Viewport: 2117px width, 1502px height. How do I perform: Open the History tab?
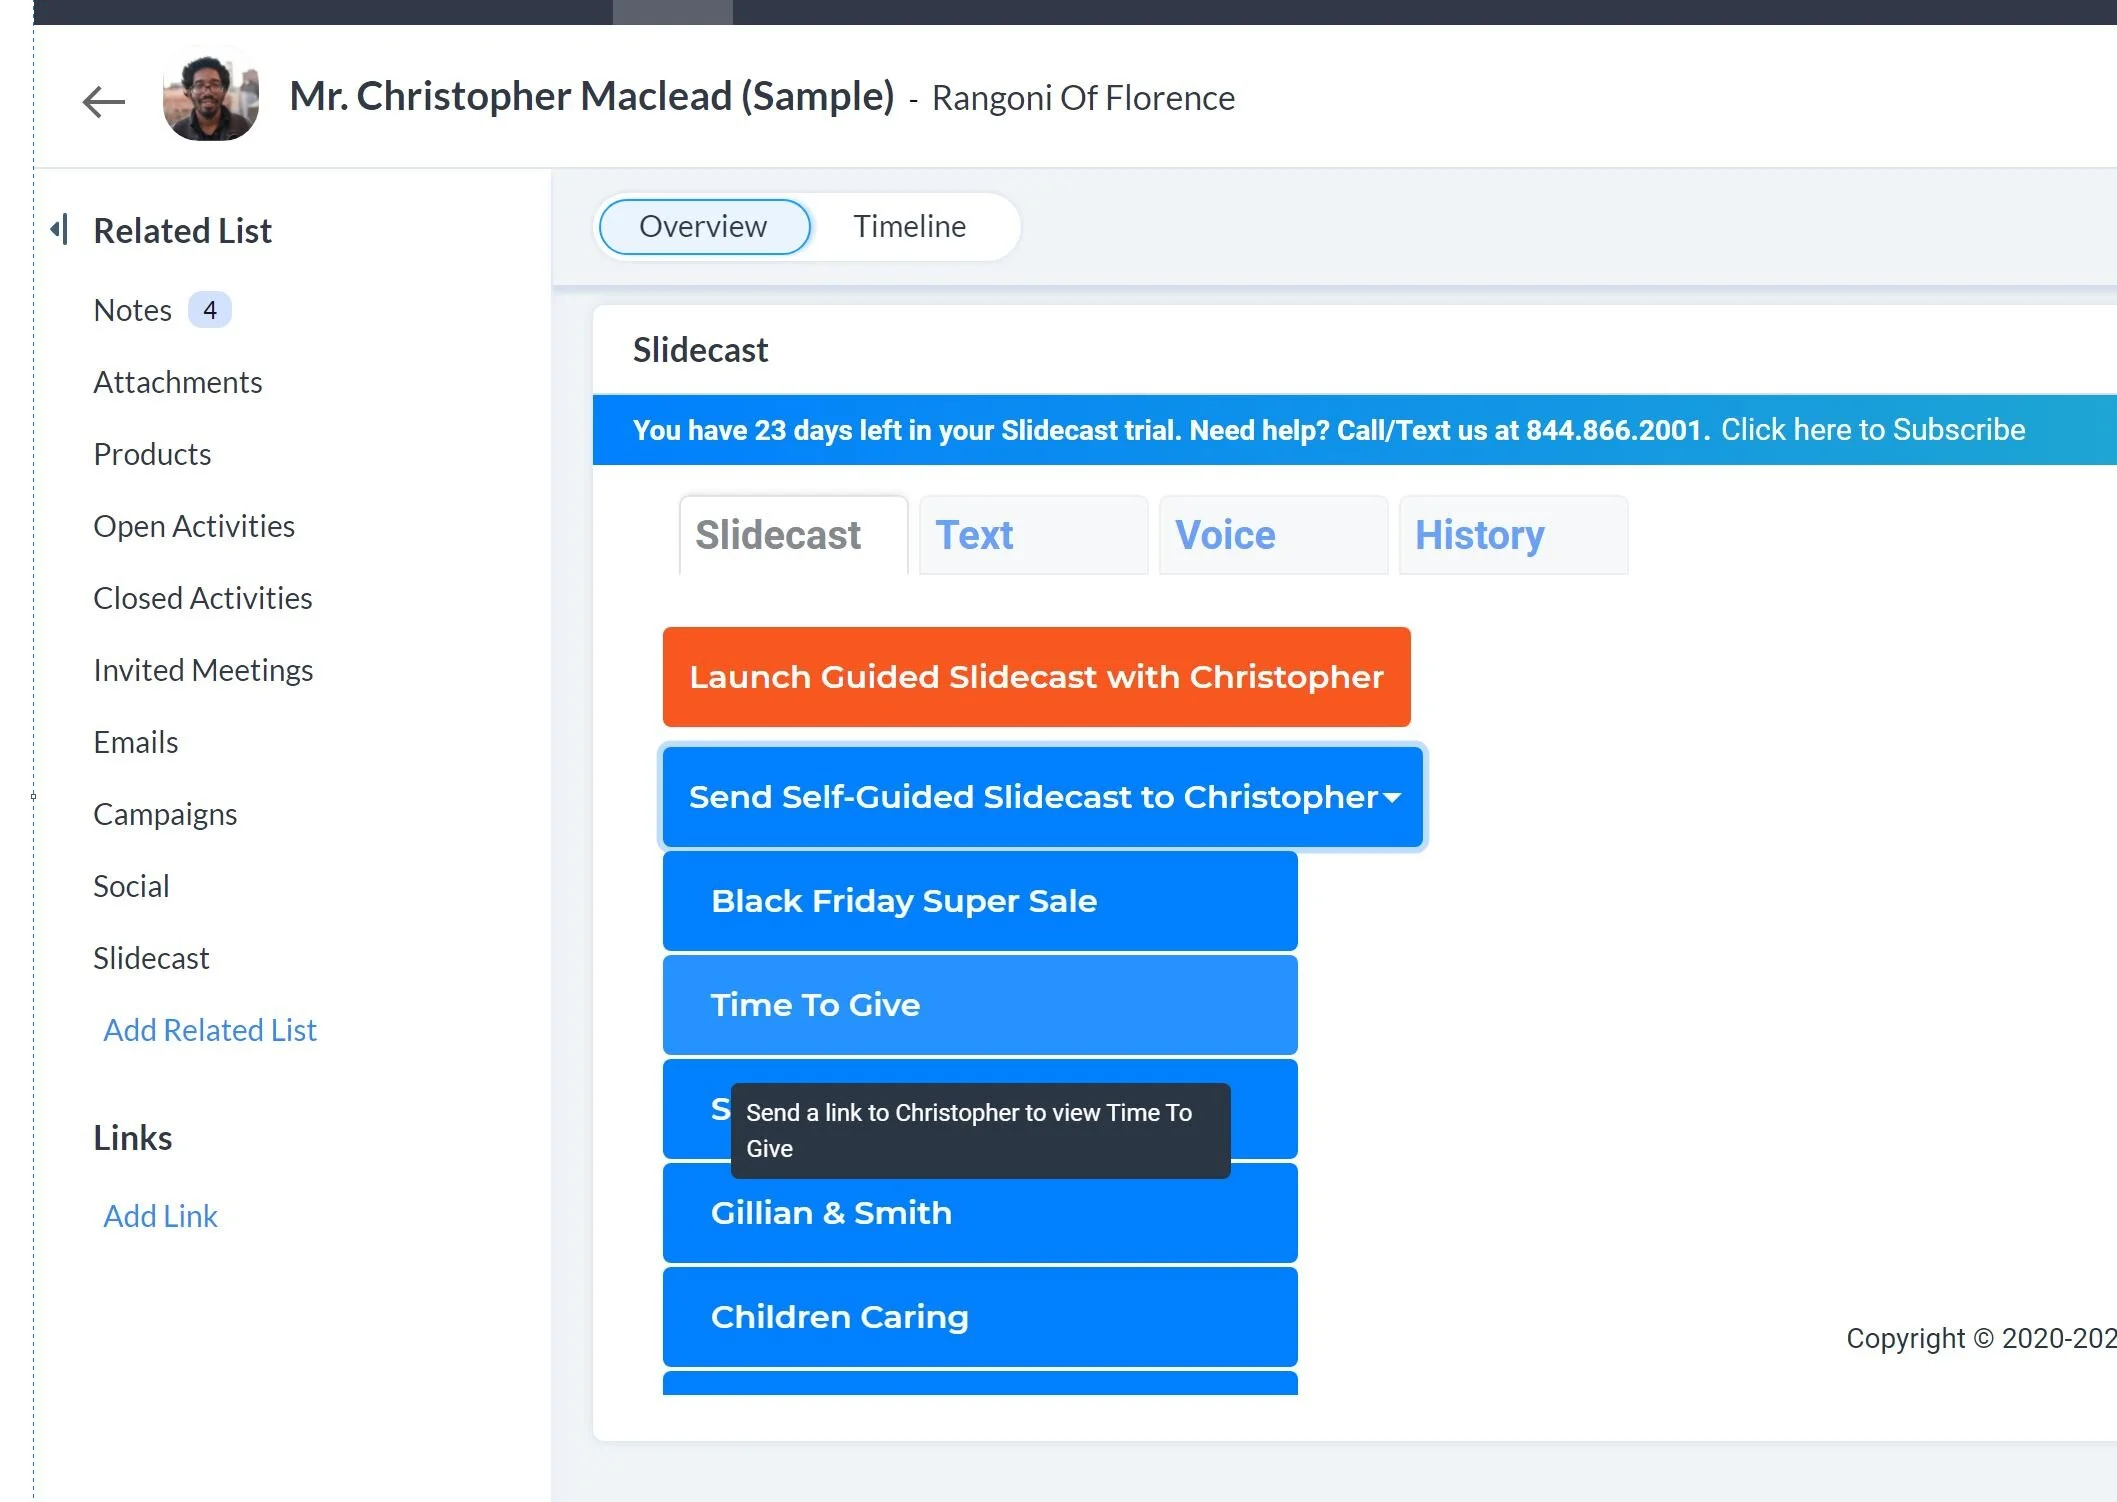point(1514,535)
